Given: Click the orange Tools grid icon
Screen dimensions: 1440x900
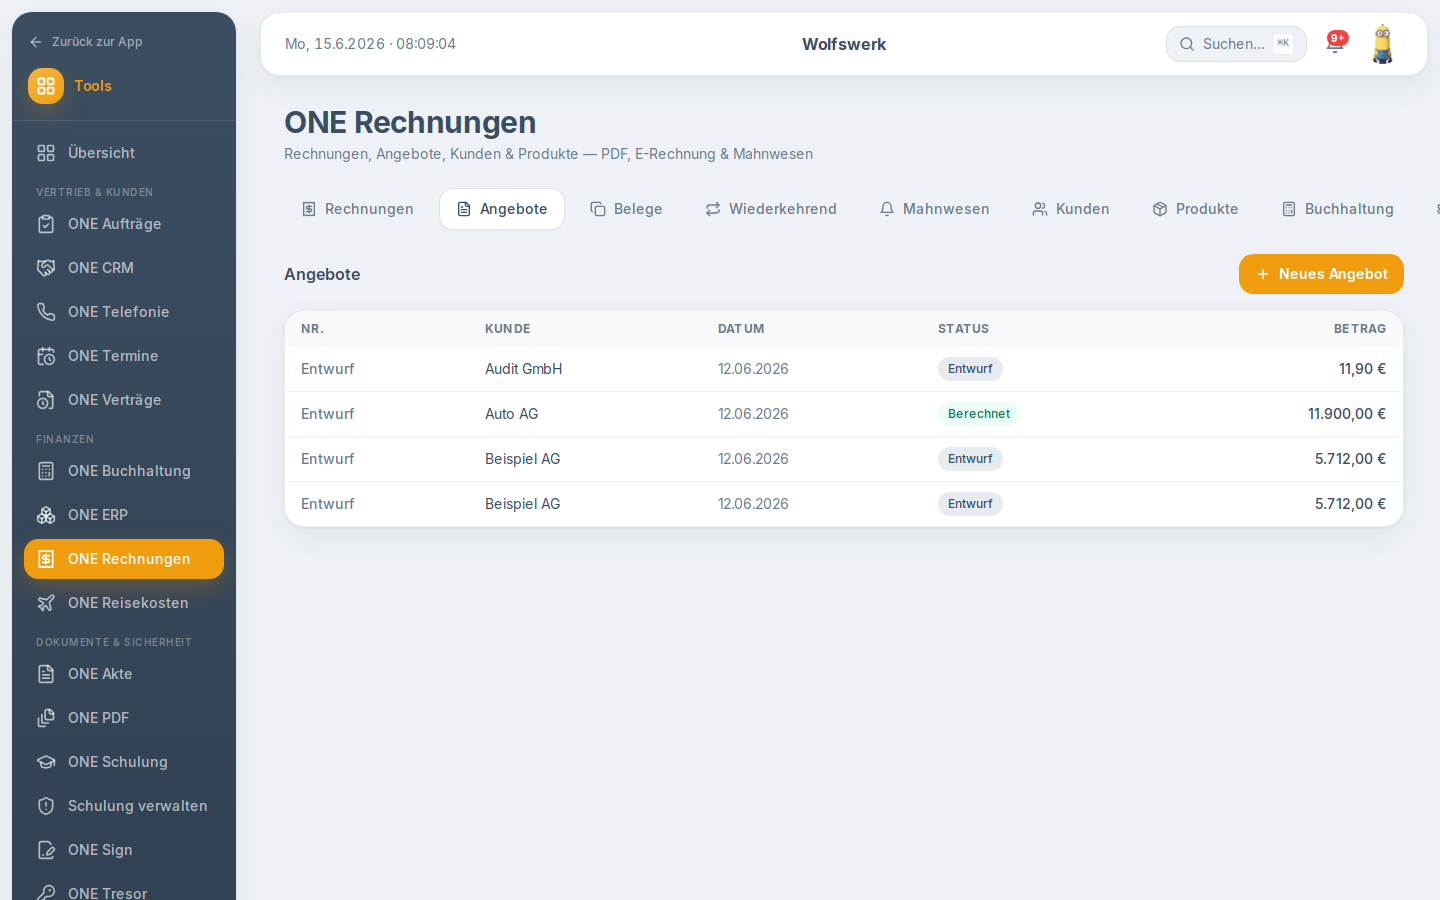Looking at the screenshot, I should coord(46,86).
